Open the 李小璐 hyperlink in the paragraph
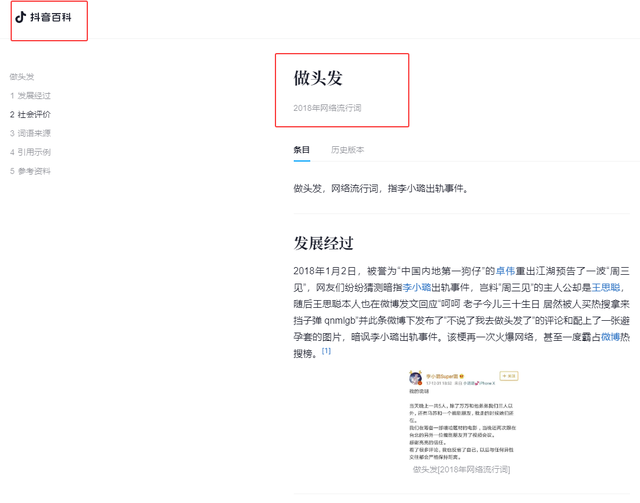640x503 pixels. click(417, 287)
